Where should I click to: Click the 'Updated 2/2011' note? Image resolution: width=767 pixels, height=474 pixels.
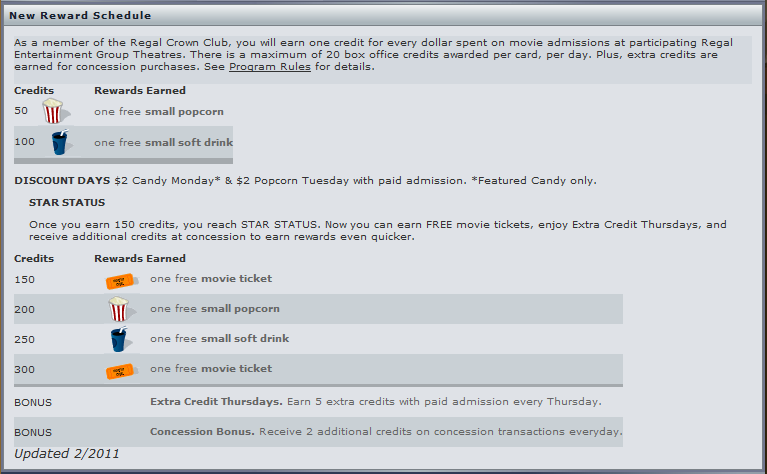point(67,453)
